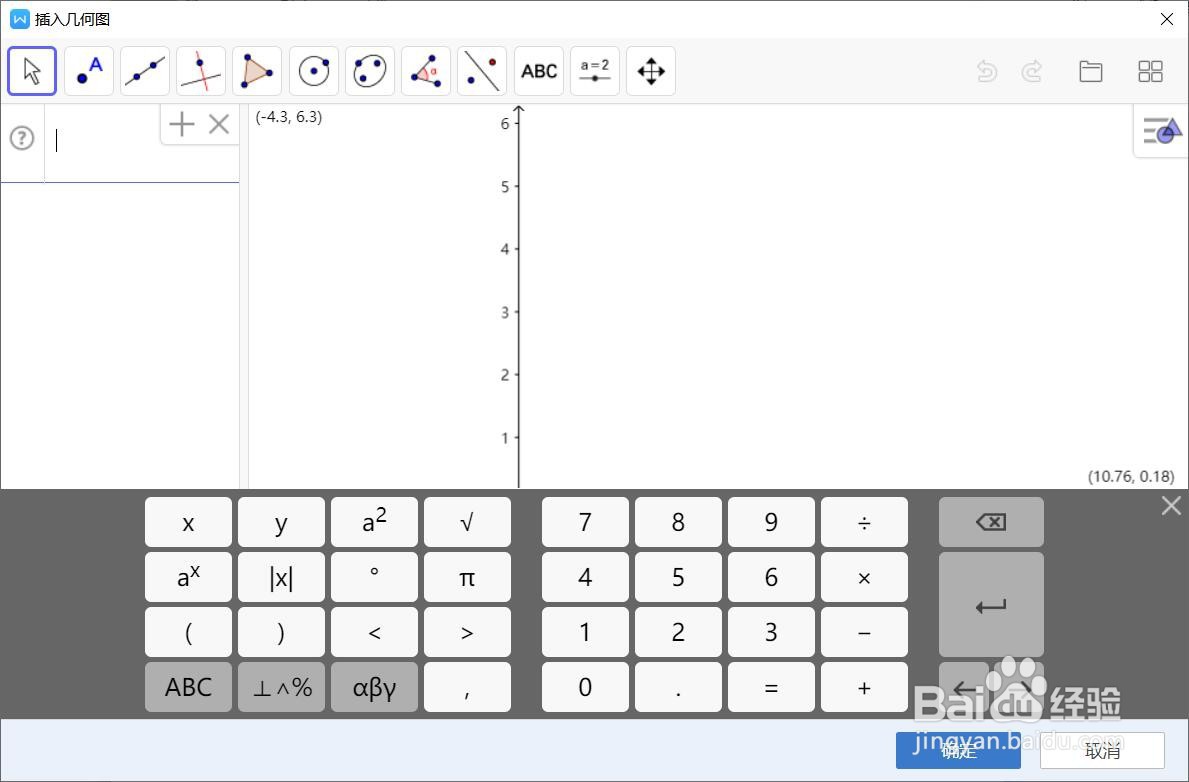
Task: Open the graphics style bar icon
Action: point(1162,131)
